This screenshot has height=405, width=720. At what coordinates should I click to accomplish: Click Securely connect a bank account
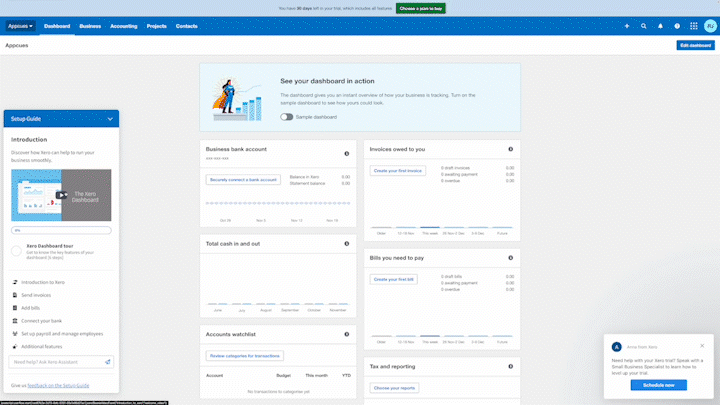243,180
